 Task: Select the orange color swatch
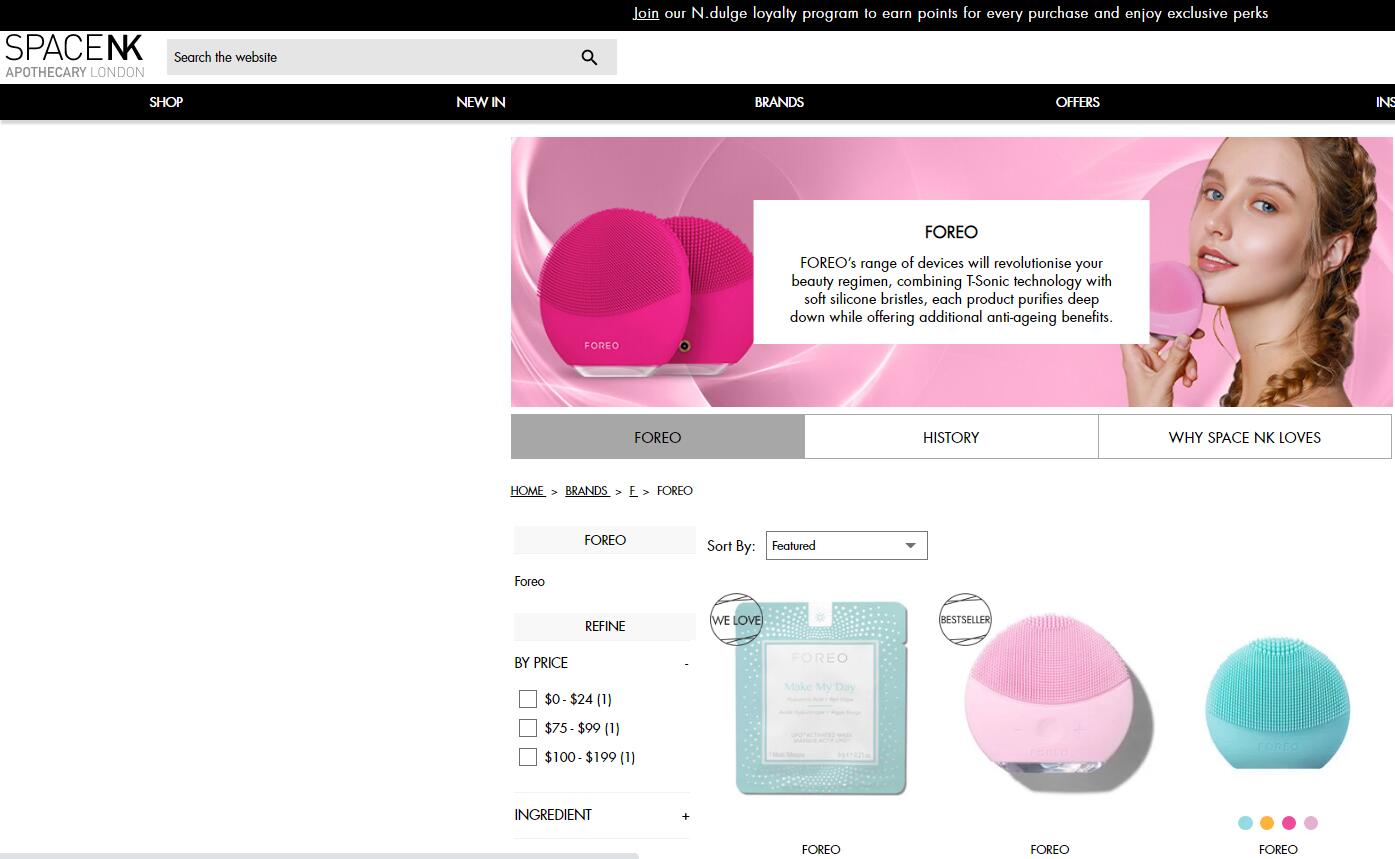pyautogui.click(x=1267, y=823)
